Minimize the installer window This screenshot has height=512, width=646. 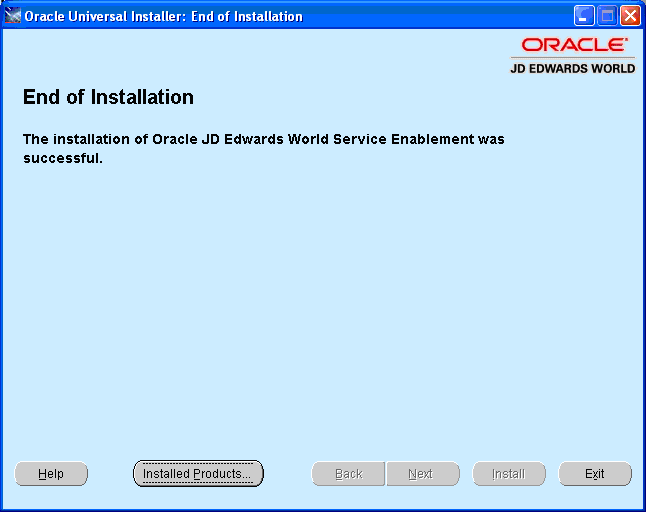(x=584, y=16)
